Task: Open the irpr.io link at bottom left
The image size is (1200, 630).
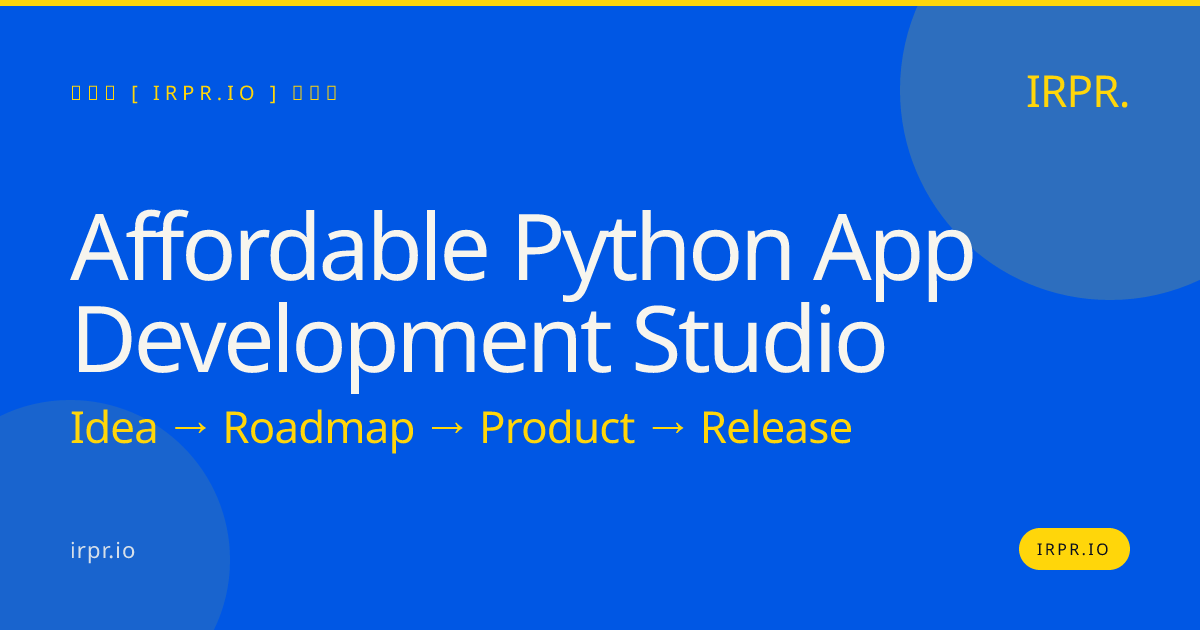Action: point(103,550)
